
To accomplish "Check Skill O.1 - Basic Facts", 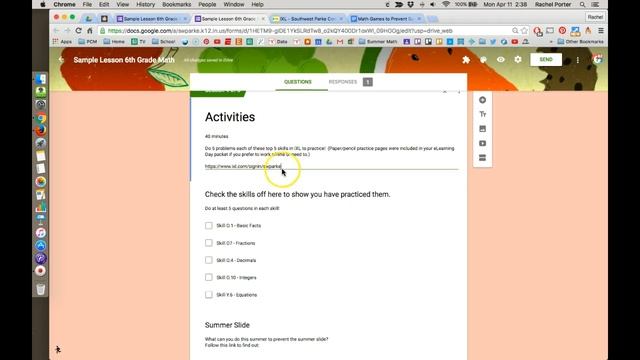I will pos(209,225).
